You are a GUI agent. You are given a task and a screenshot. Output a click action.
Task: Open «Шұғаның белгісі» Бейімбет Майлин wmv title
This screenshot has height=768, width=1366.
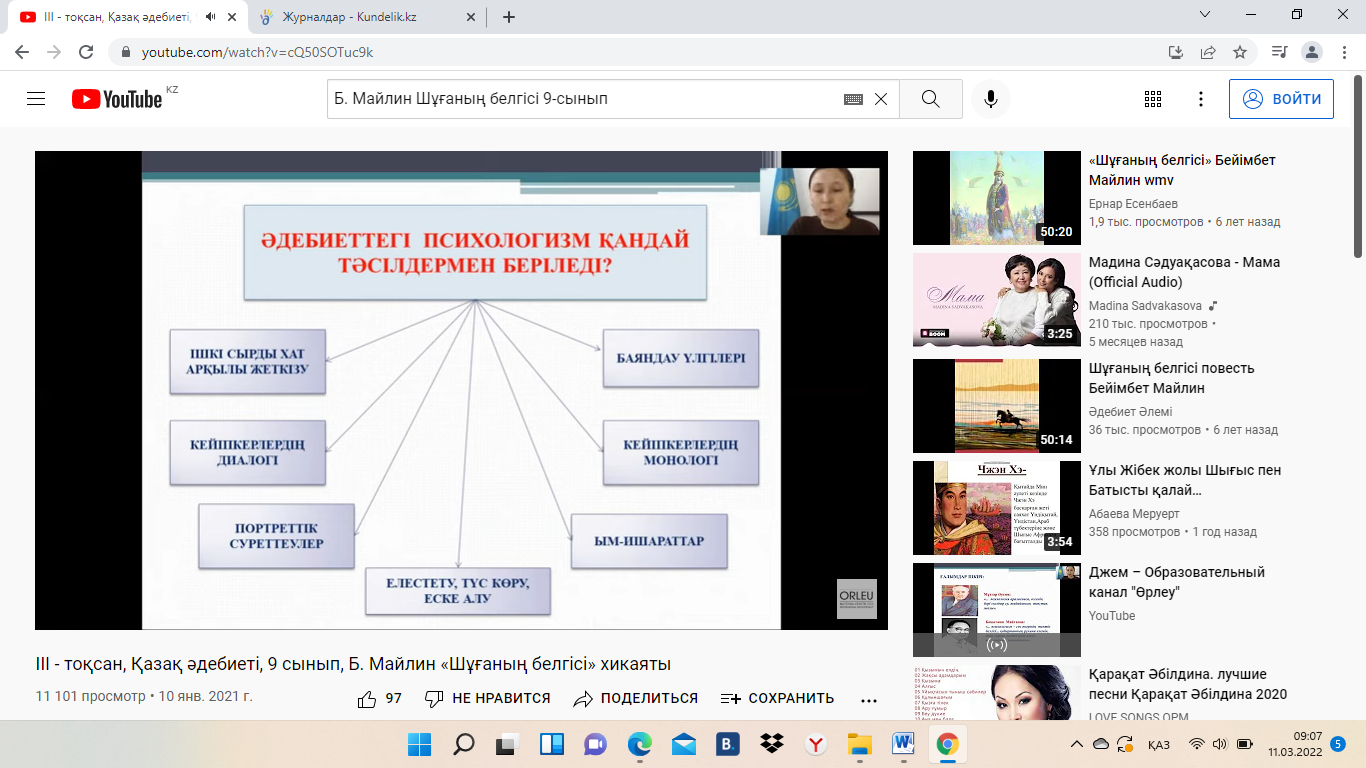click(1182, 170)
